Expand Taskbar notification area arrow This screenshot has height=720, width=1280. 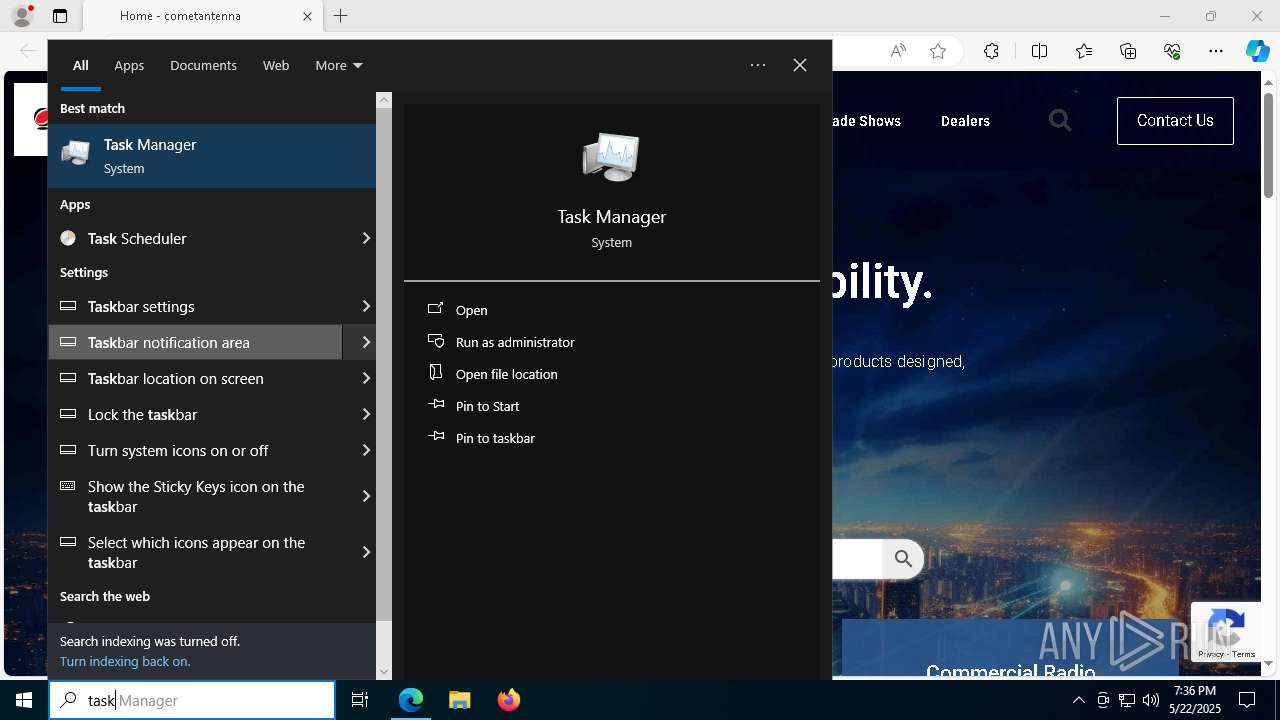click(366, 342)
